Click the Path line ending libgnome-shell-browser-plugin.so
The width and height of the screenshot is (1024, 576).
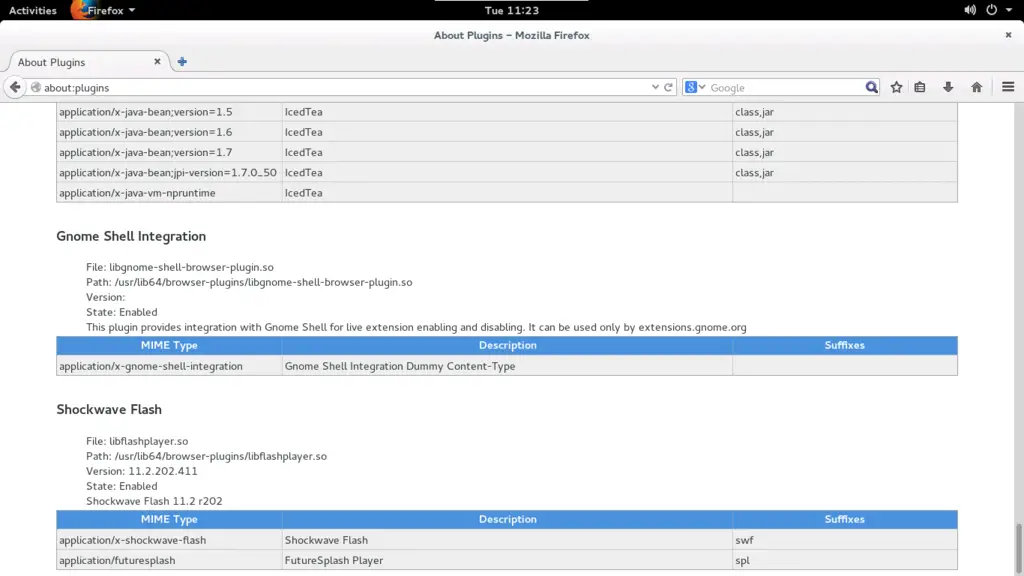click(249, 282)
